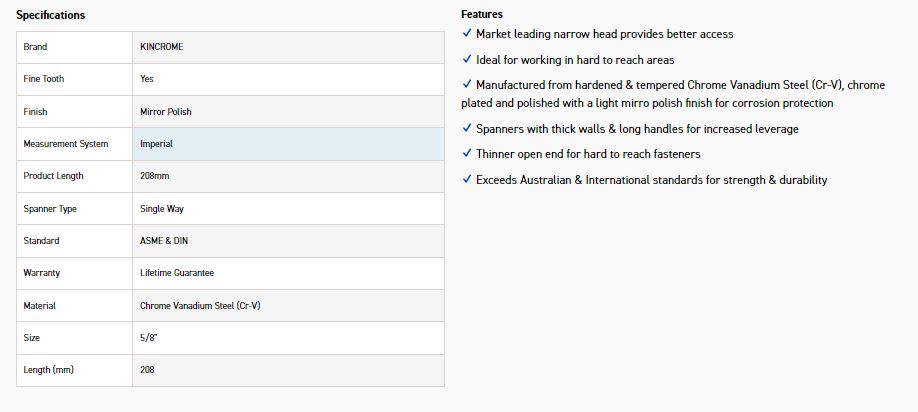918x412 pixels.
Task: Click the Imperial measurement value cell
Action: [x=157, y=144]
